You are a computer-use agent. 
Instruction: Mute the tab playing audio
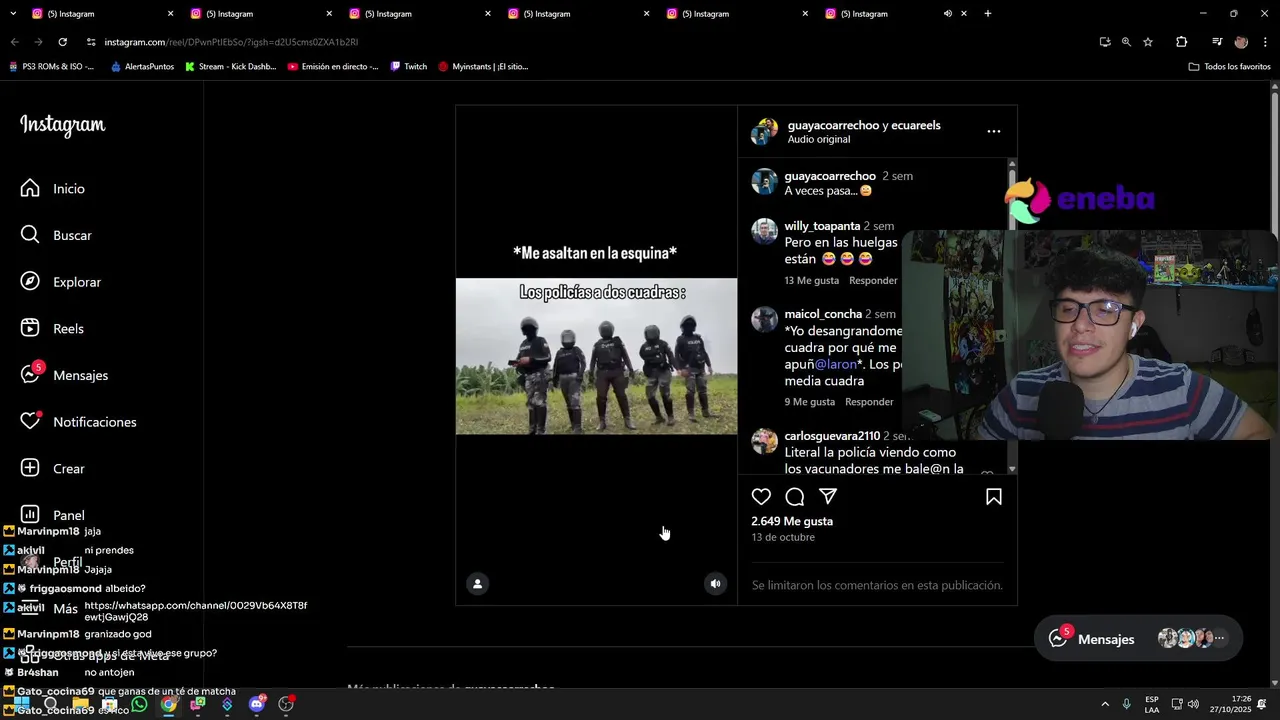(947, 14)
